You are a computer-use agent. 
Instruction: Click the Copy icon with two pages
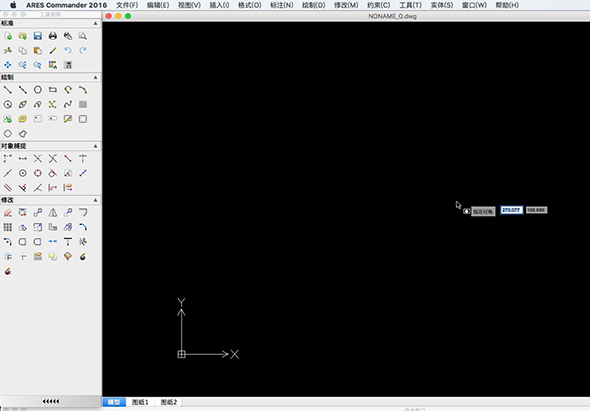(23, 50)
